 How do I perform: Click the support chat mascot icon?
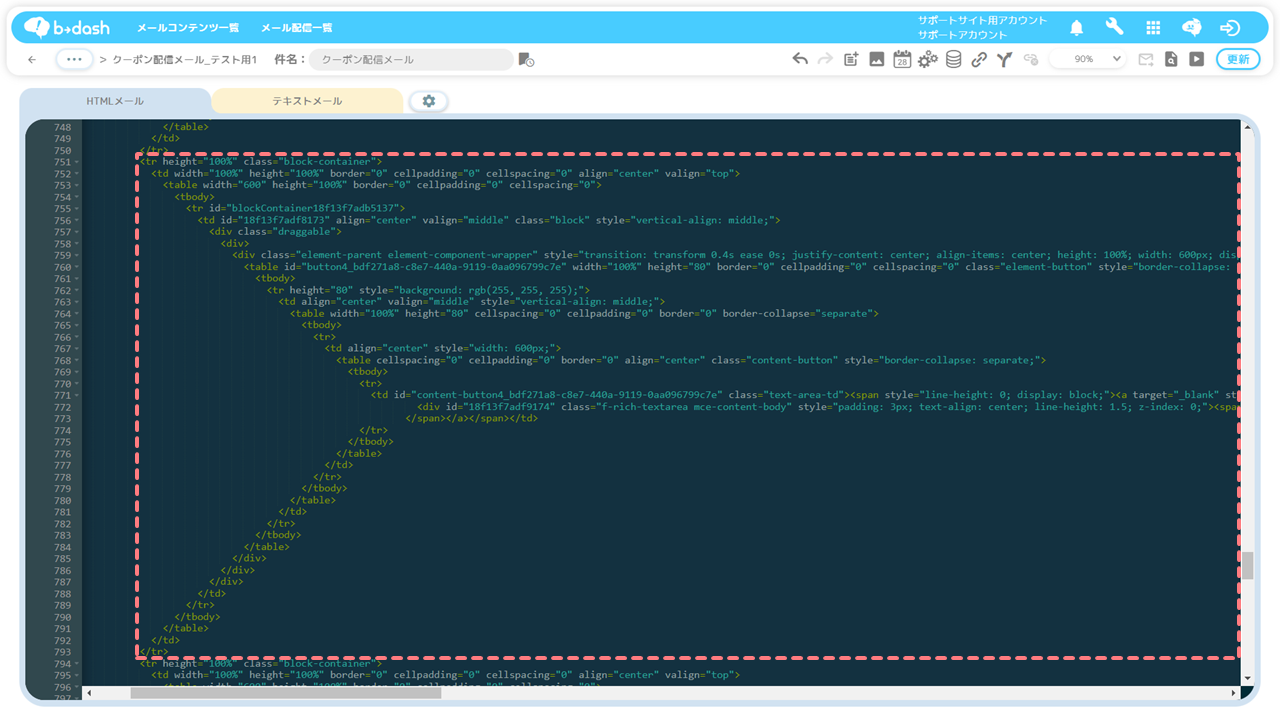click(x=1191, y=28)
